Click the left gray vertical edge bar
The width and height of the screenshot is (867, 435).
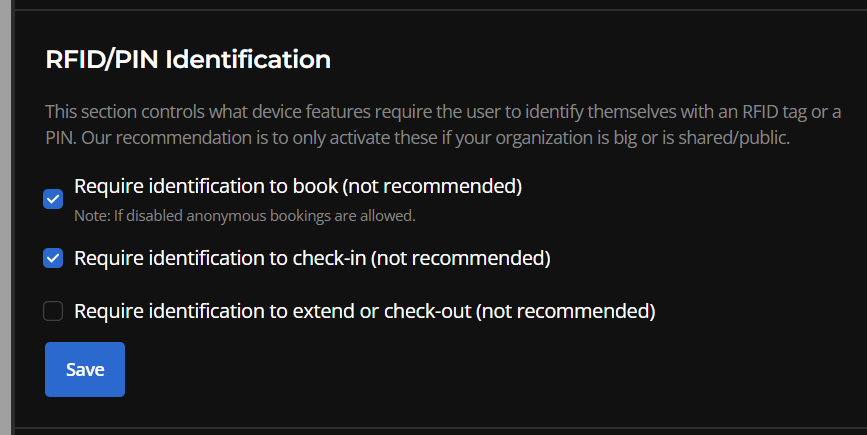(5, 217)
